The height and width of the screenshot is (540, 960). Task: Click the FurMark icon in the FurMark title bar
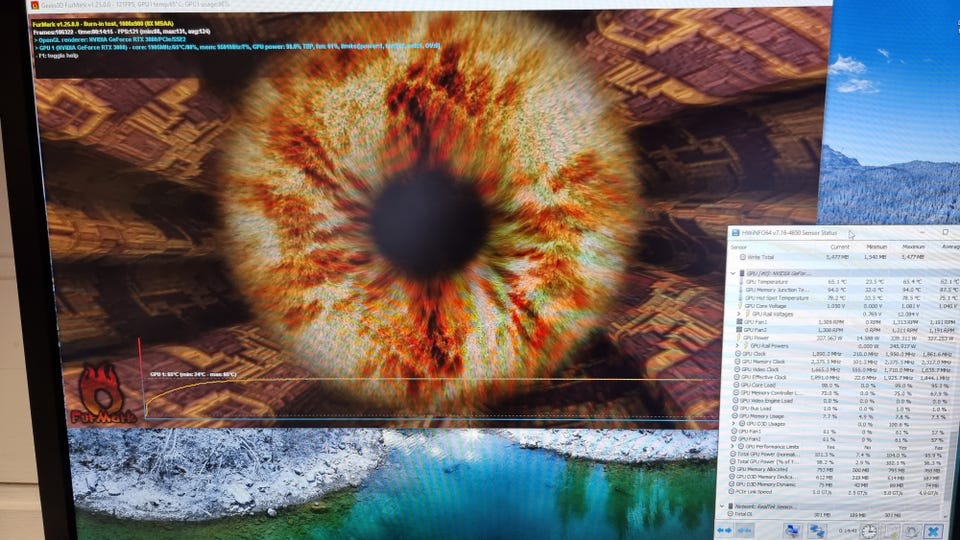pyautogui.click(x=35, y=5)
